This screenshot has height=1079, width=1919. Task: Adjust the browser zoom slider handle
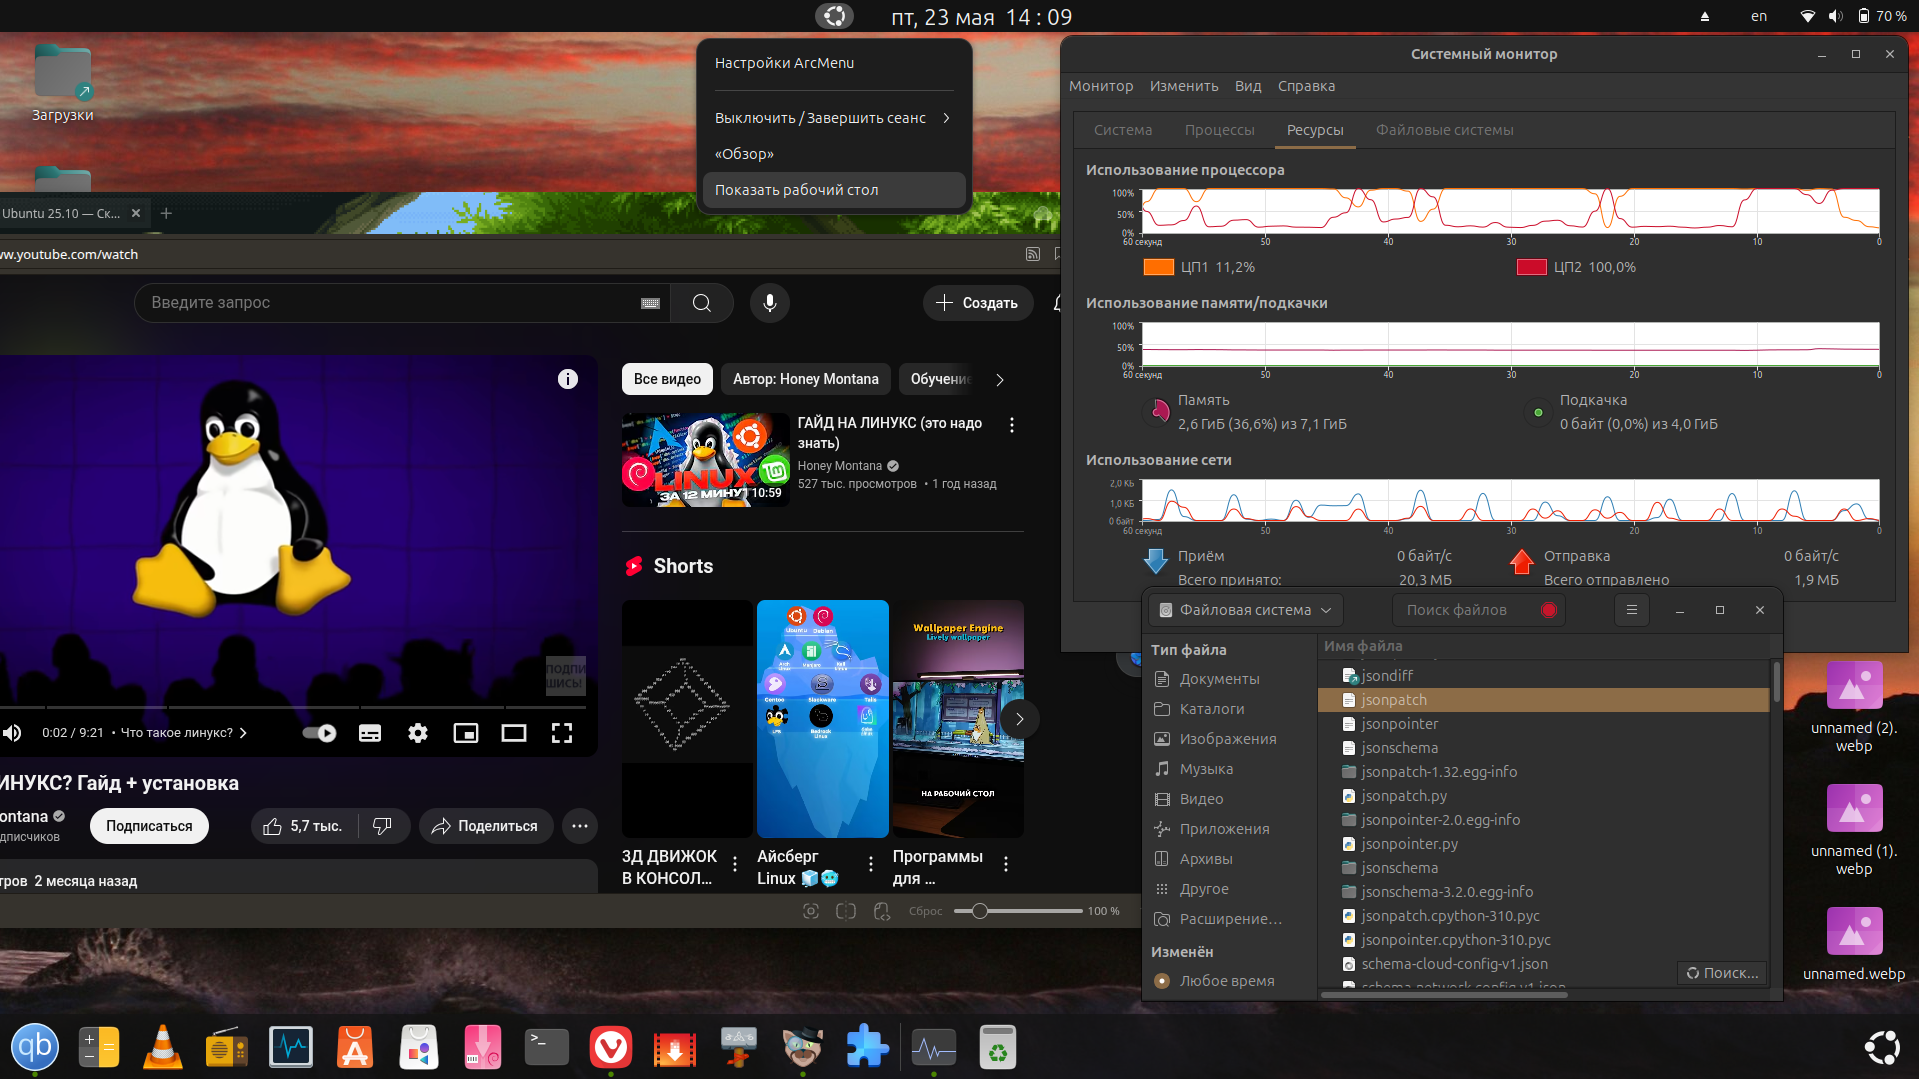pyautogui.click(x=980, y=911)
